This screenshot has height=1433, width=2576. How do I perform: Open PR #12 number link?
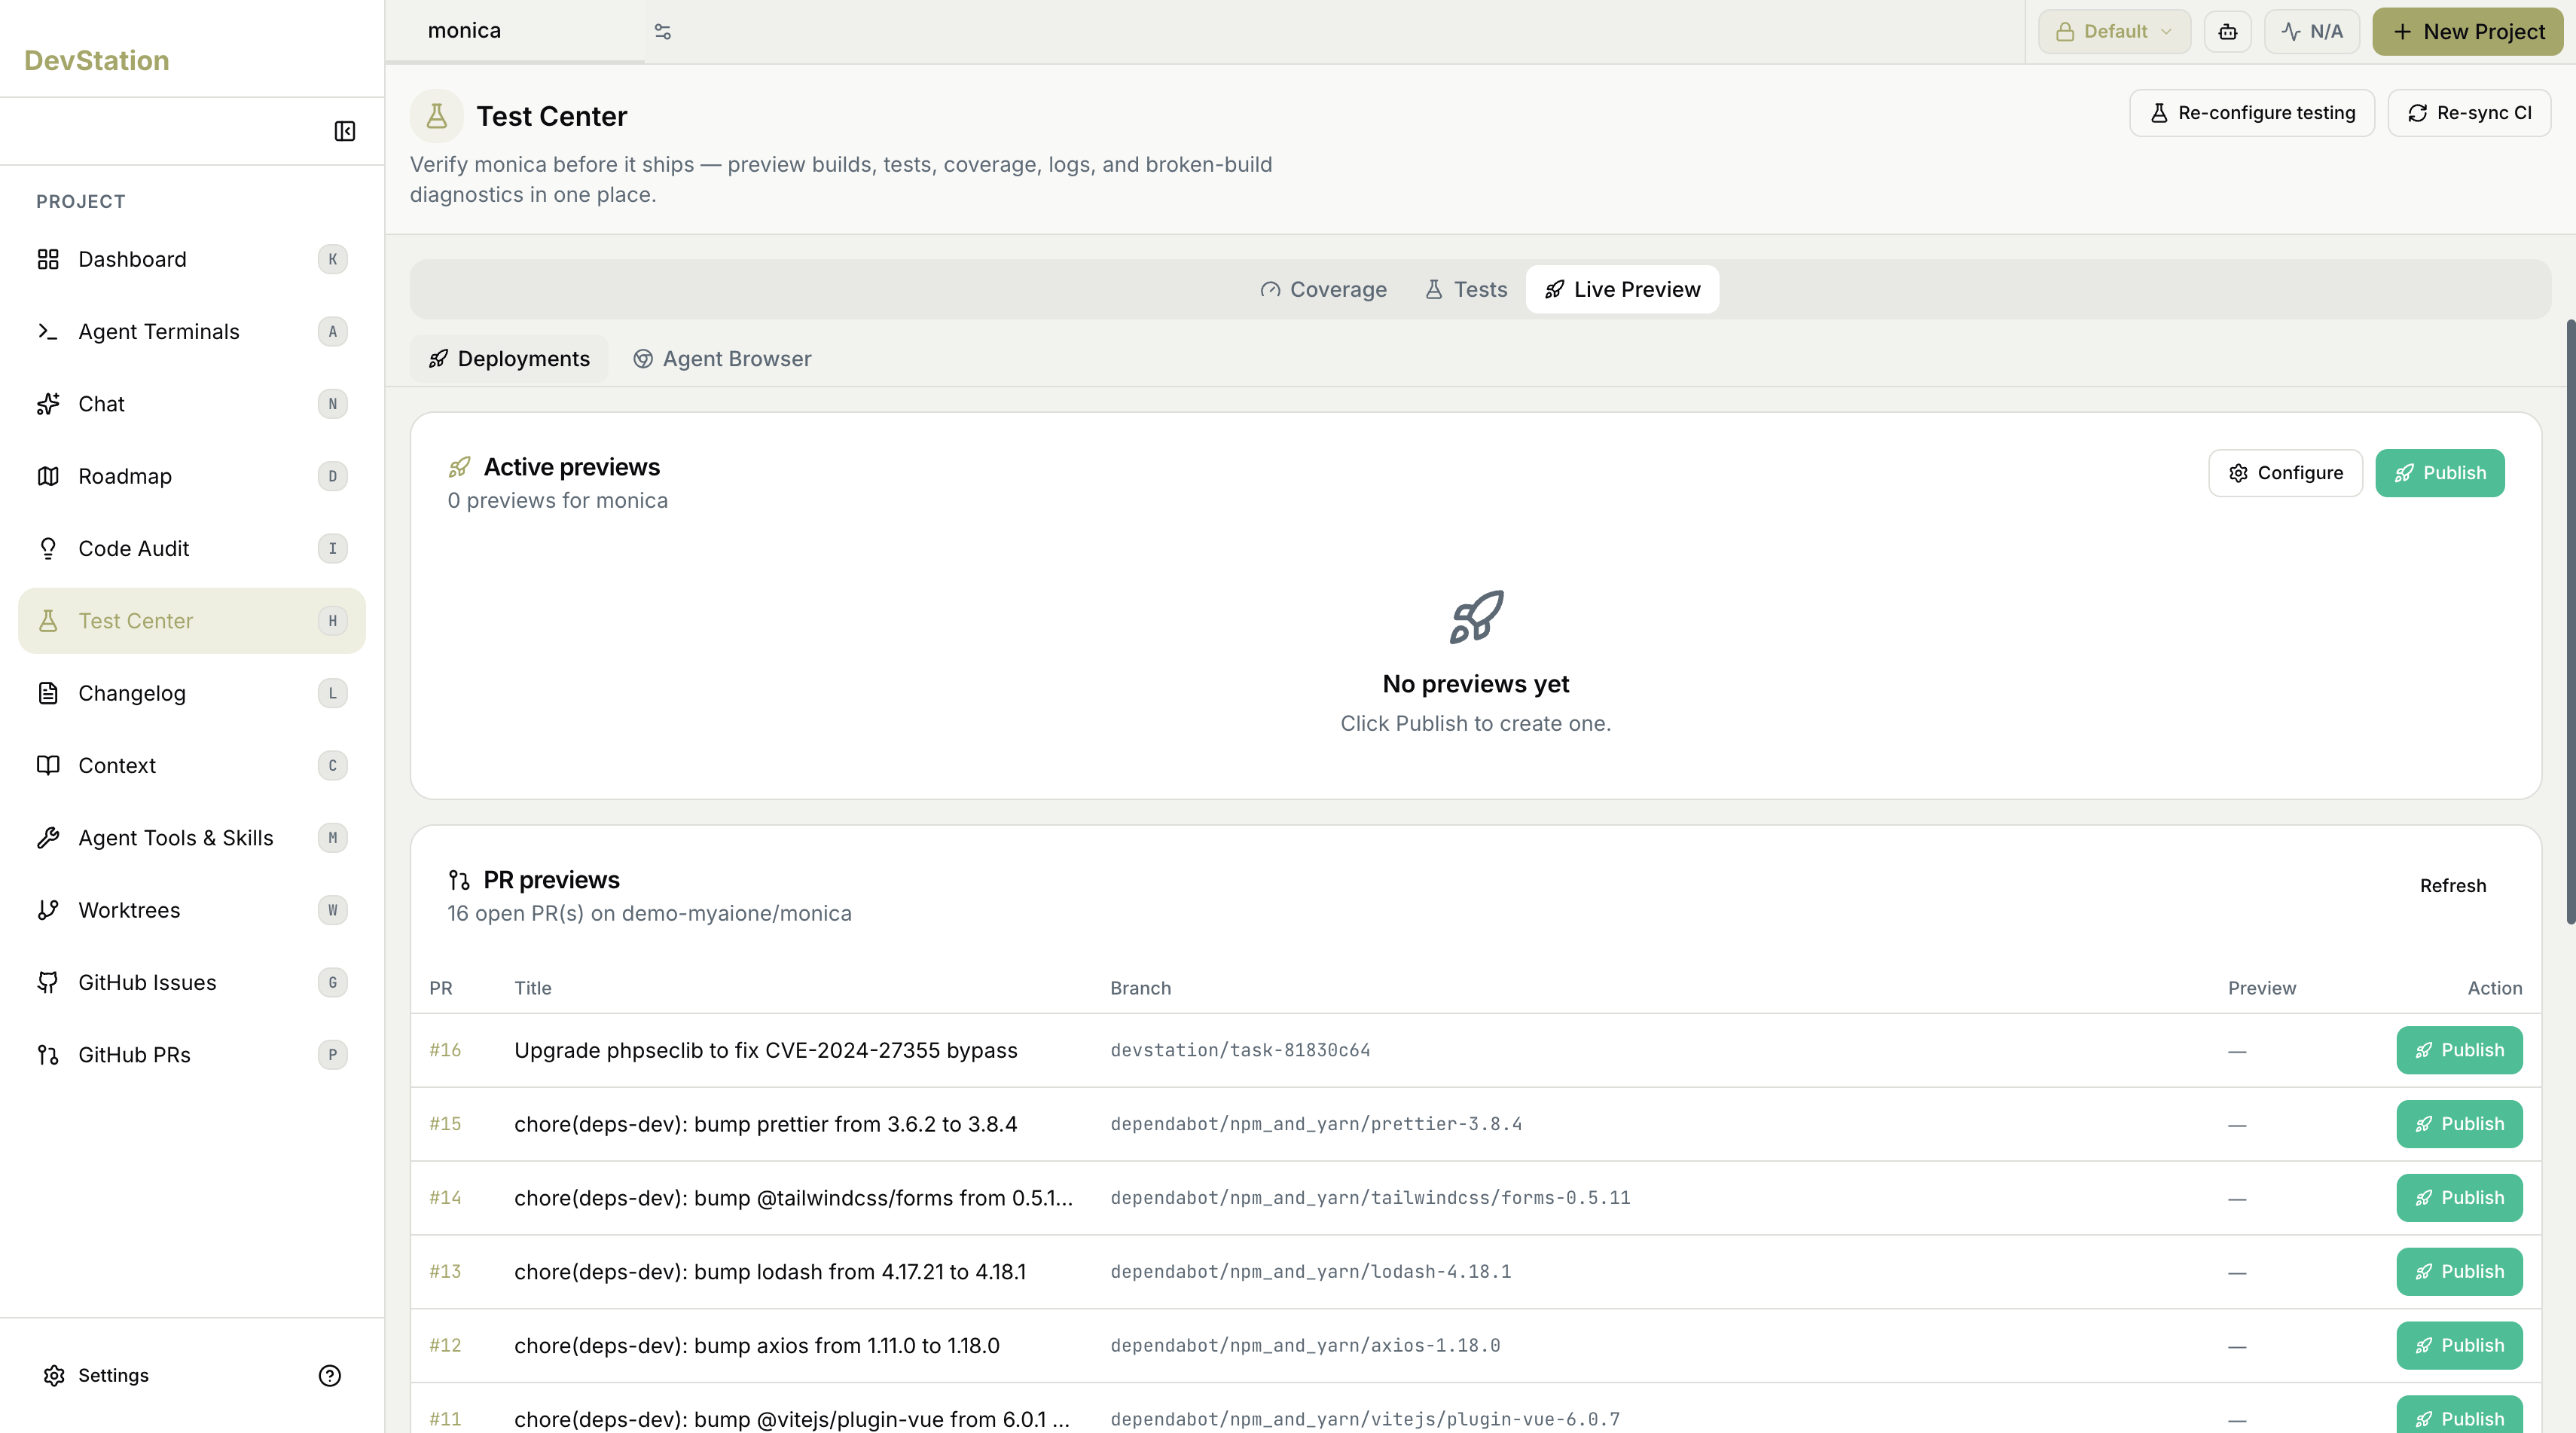click(445, 1345)
